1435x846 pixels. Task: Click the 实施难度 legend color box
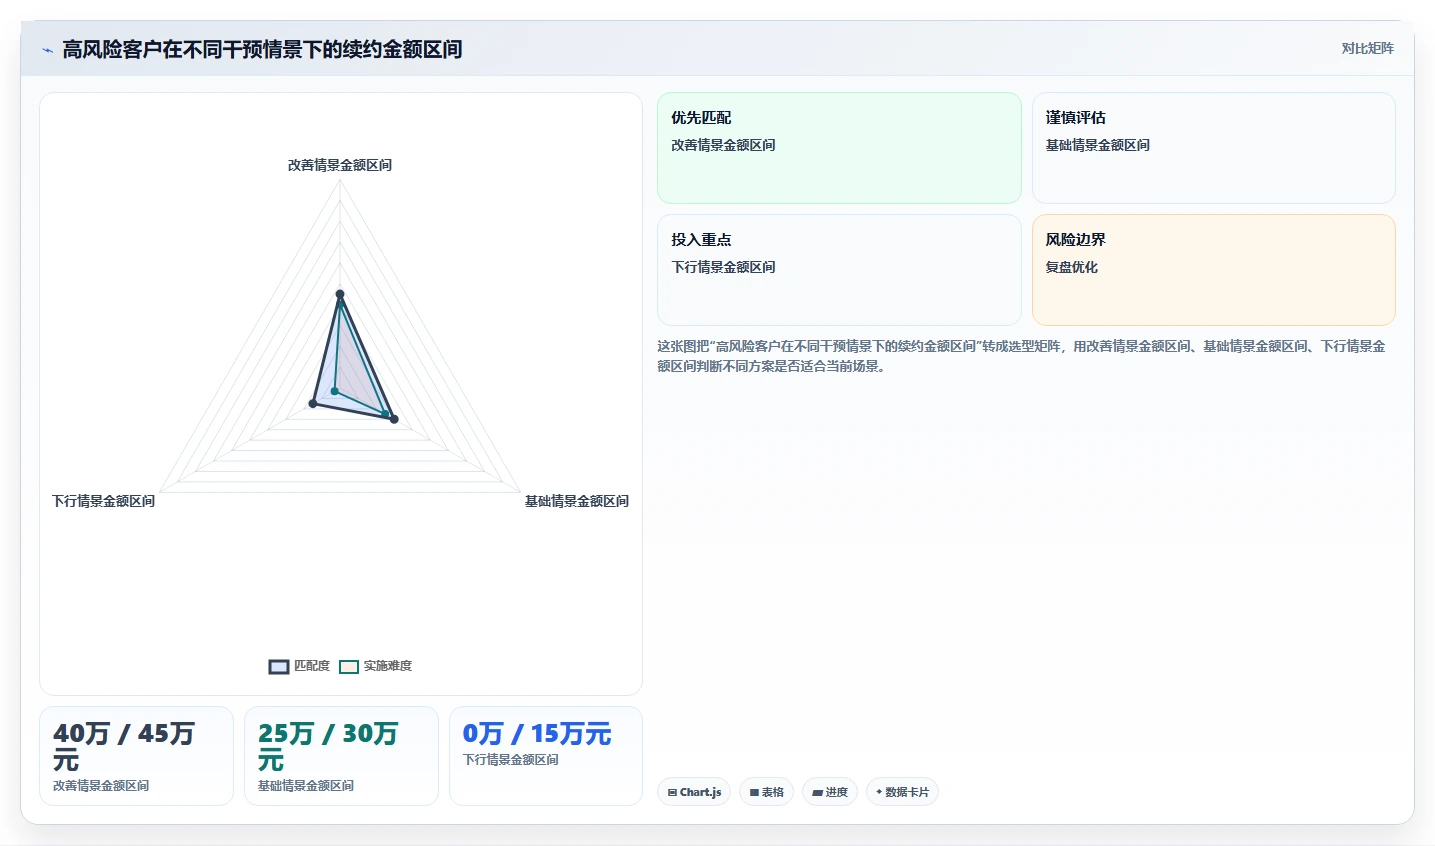click(x=349, y=667)
